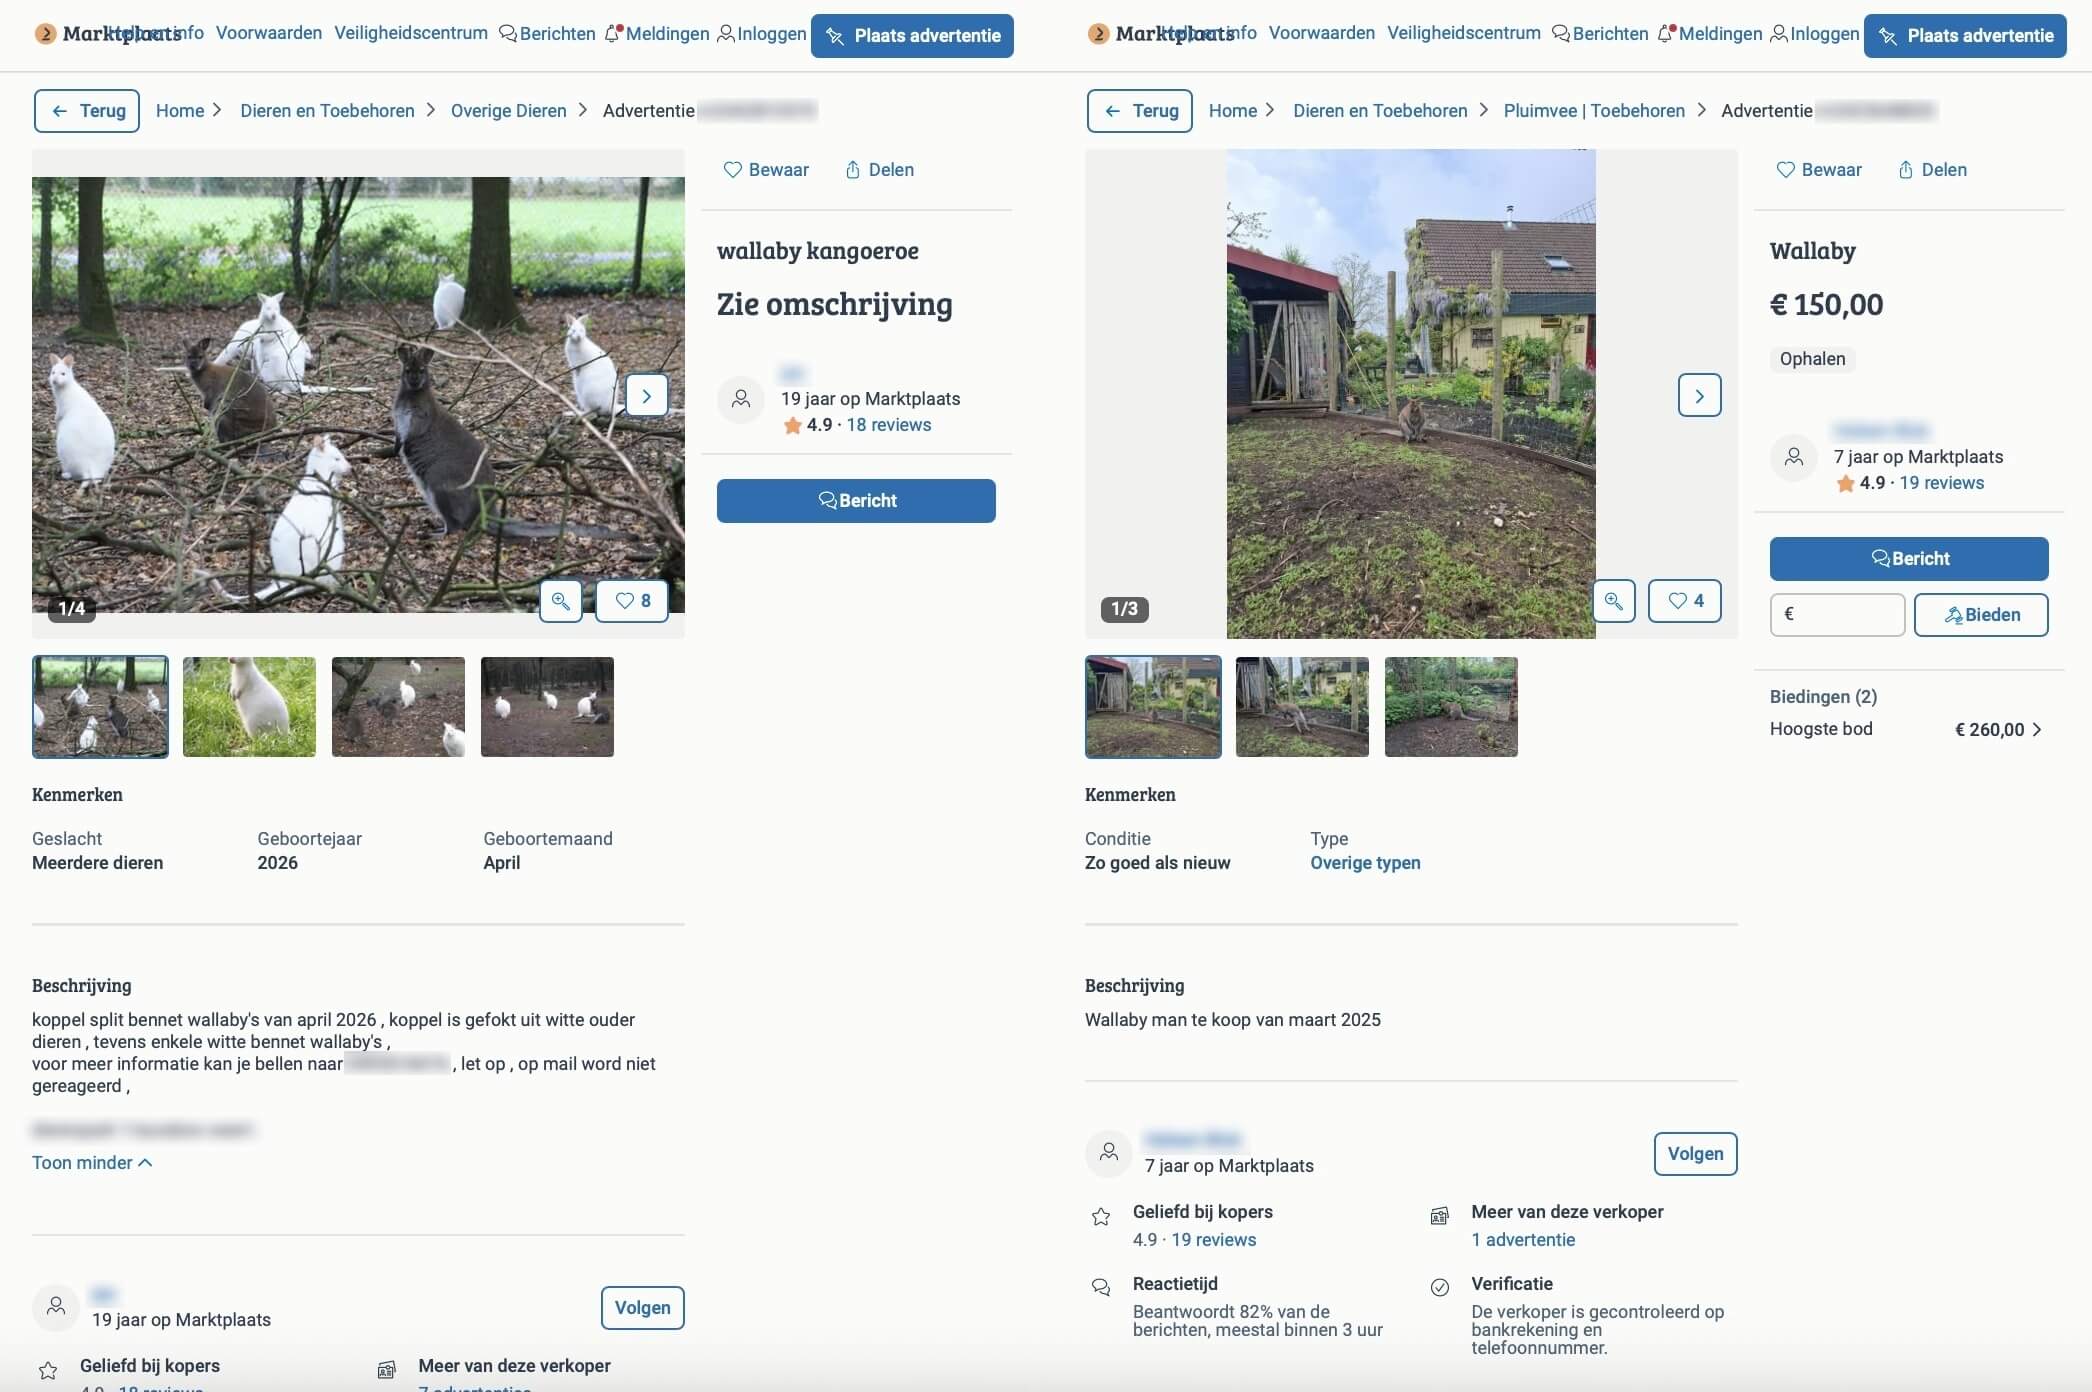Open Inloggen in the right page header
Screen dimensions: 2092x1392
[1815, 34]
